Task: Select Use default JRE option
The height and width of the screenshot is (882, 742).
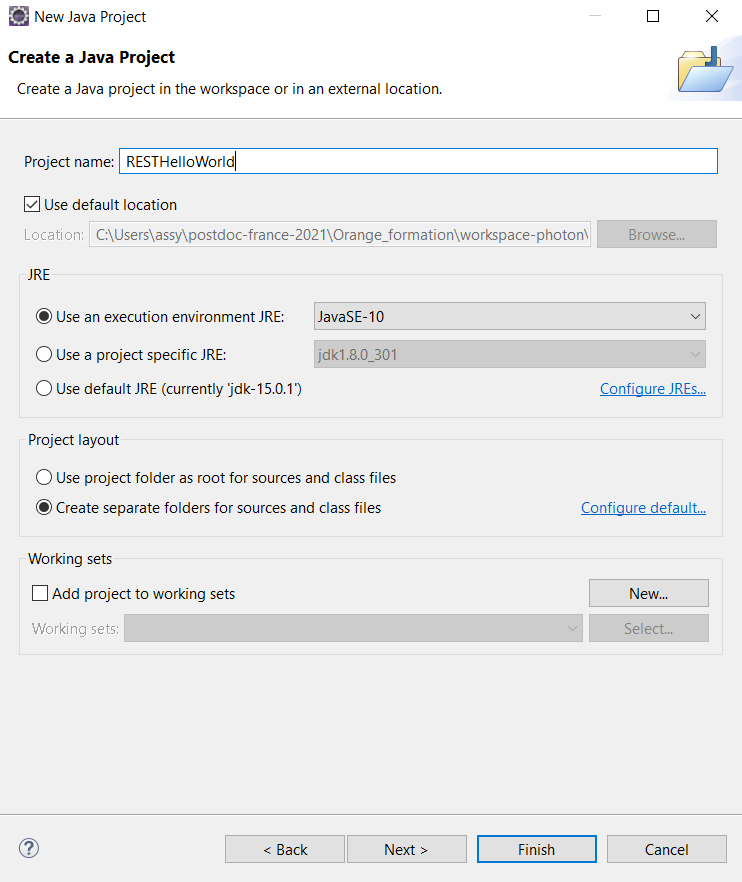Action: click(x=44, y=388)
